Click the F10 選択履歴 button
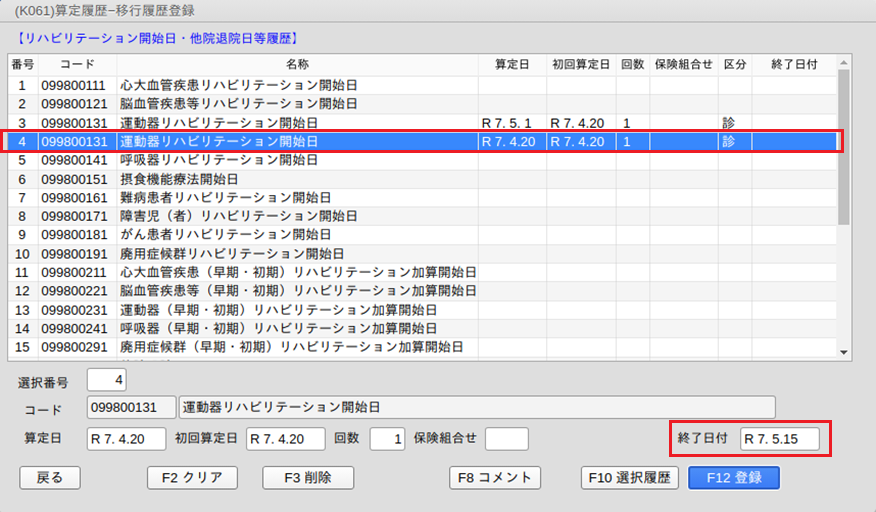 [x=630, y=477]
